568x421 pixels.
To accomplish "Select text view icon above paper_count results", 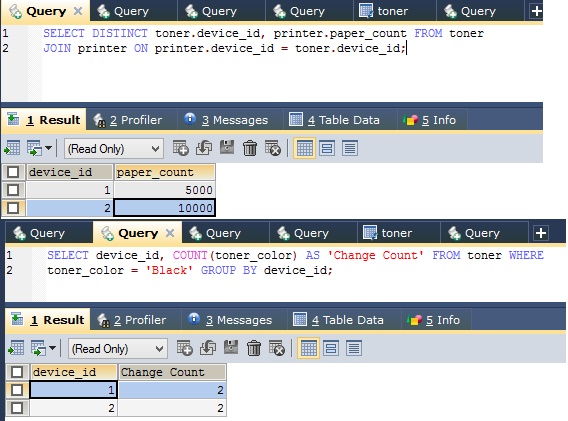I will tap(350, 148).
